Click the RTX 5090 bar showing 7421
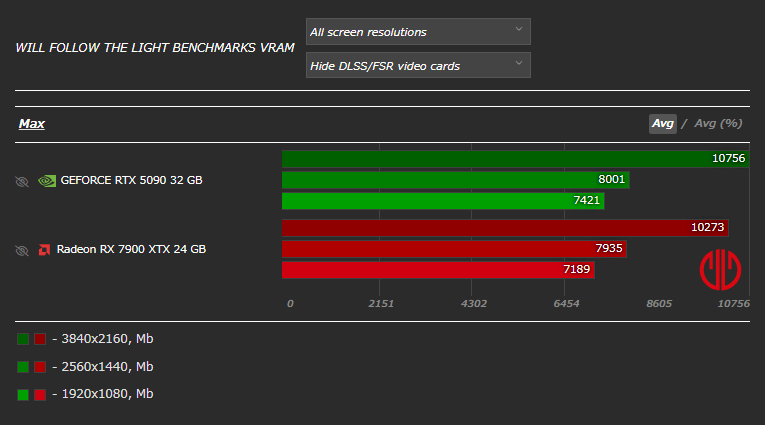 pyautogui.click(x=443, y=201)
